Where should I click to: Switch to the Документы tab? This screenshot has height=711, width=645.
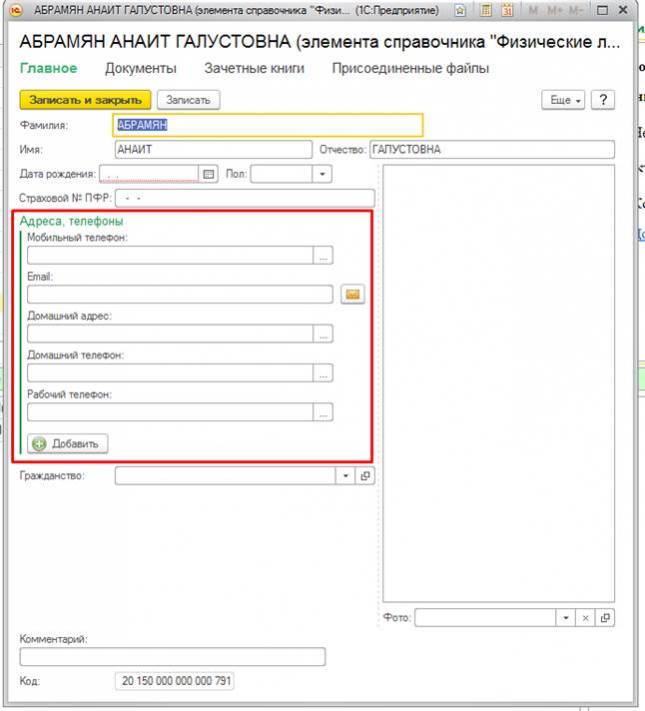click(x=140, y=69)
